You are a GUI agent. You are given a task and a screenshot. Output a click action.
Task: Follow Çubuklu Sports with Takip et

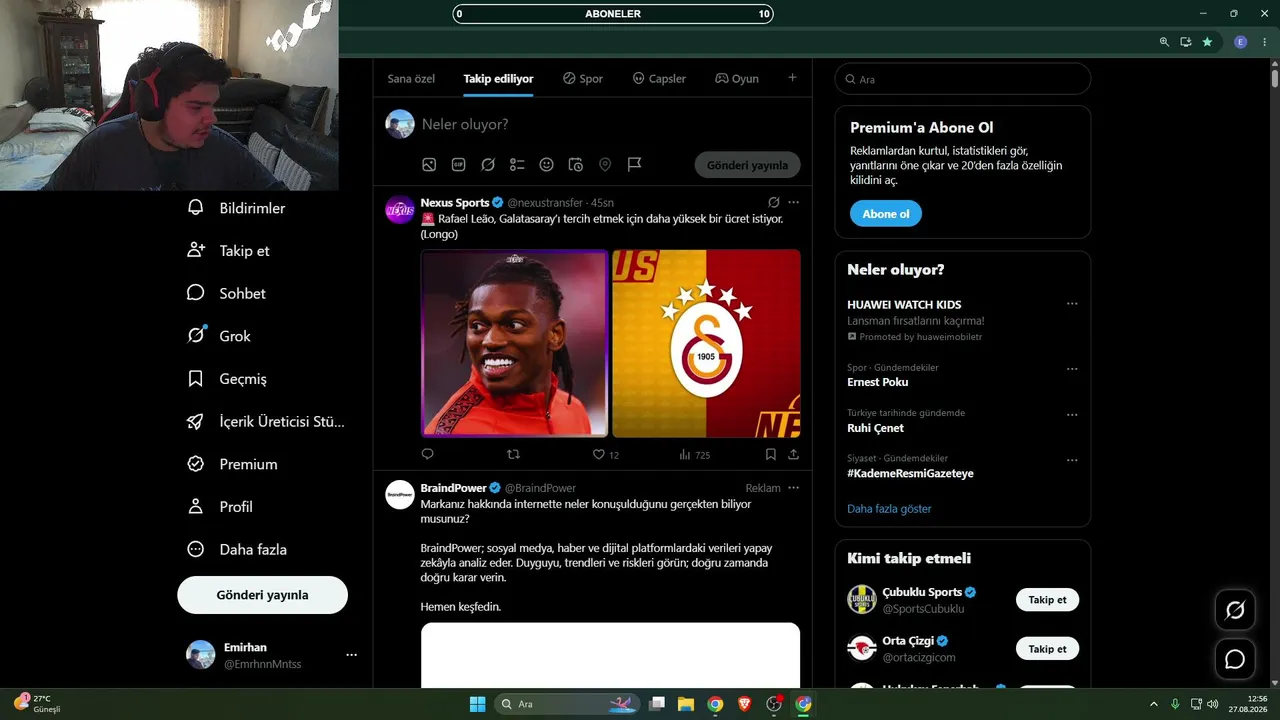1047,600
